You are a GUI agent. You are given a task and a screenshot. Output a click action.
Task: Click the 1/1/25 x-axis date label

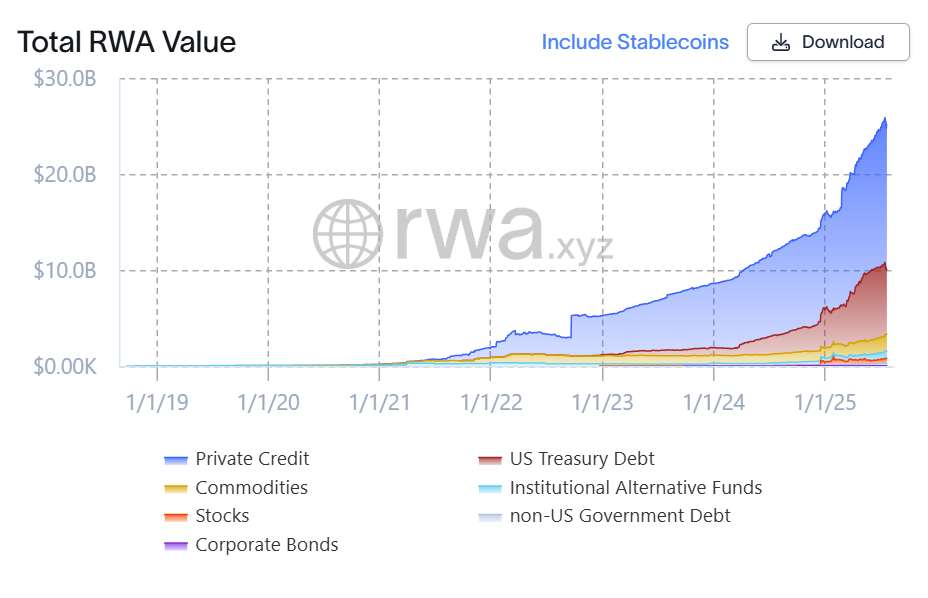[x=826, y=402]
